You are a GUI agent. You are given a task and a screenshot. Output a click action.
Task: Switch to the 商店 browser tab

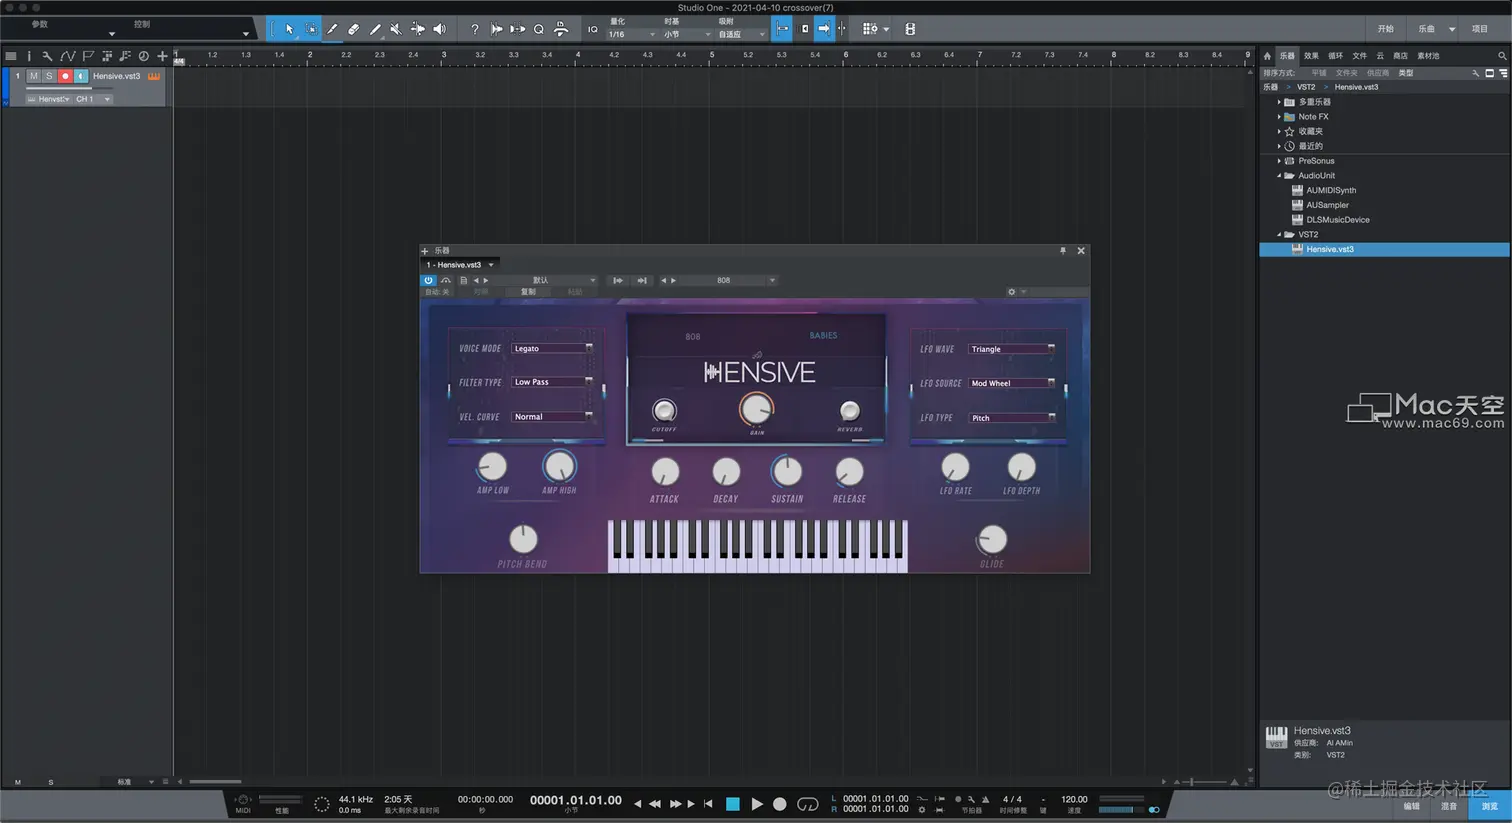[x=1400, y=56]
